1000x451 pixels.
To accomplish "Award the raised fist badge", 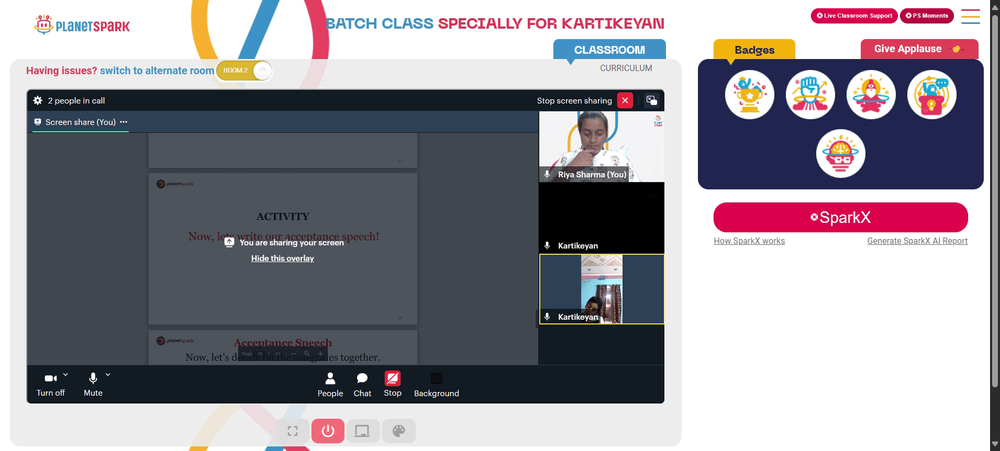I will 810,94.
